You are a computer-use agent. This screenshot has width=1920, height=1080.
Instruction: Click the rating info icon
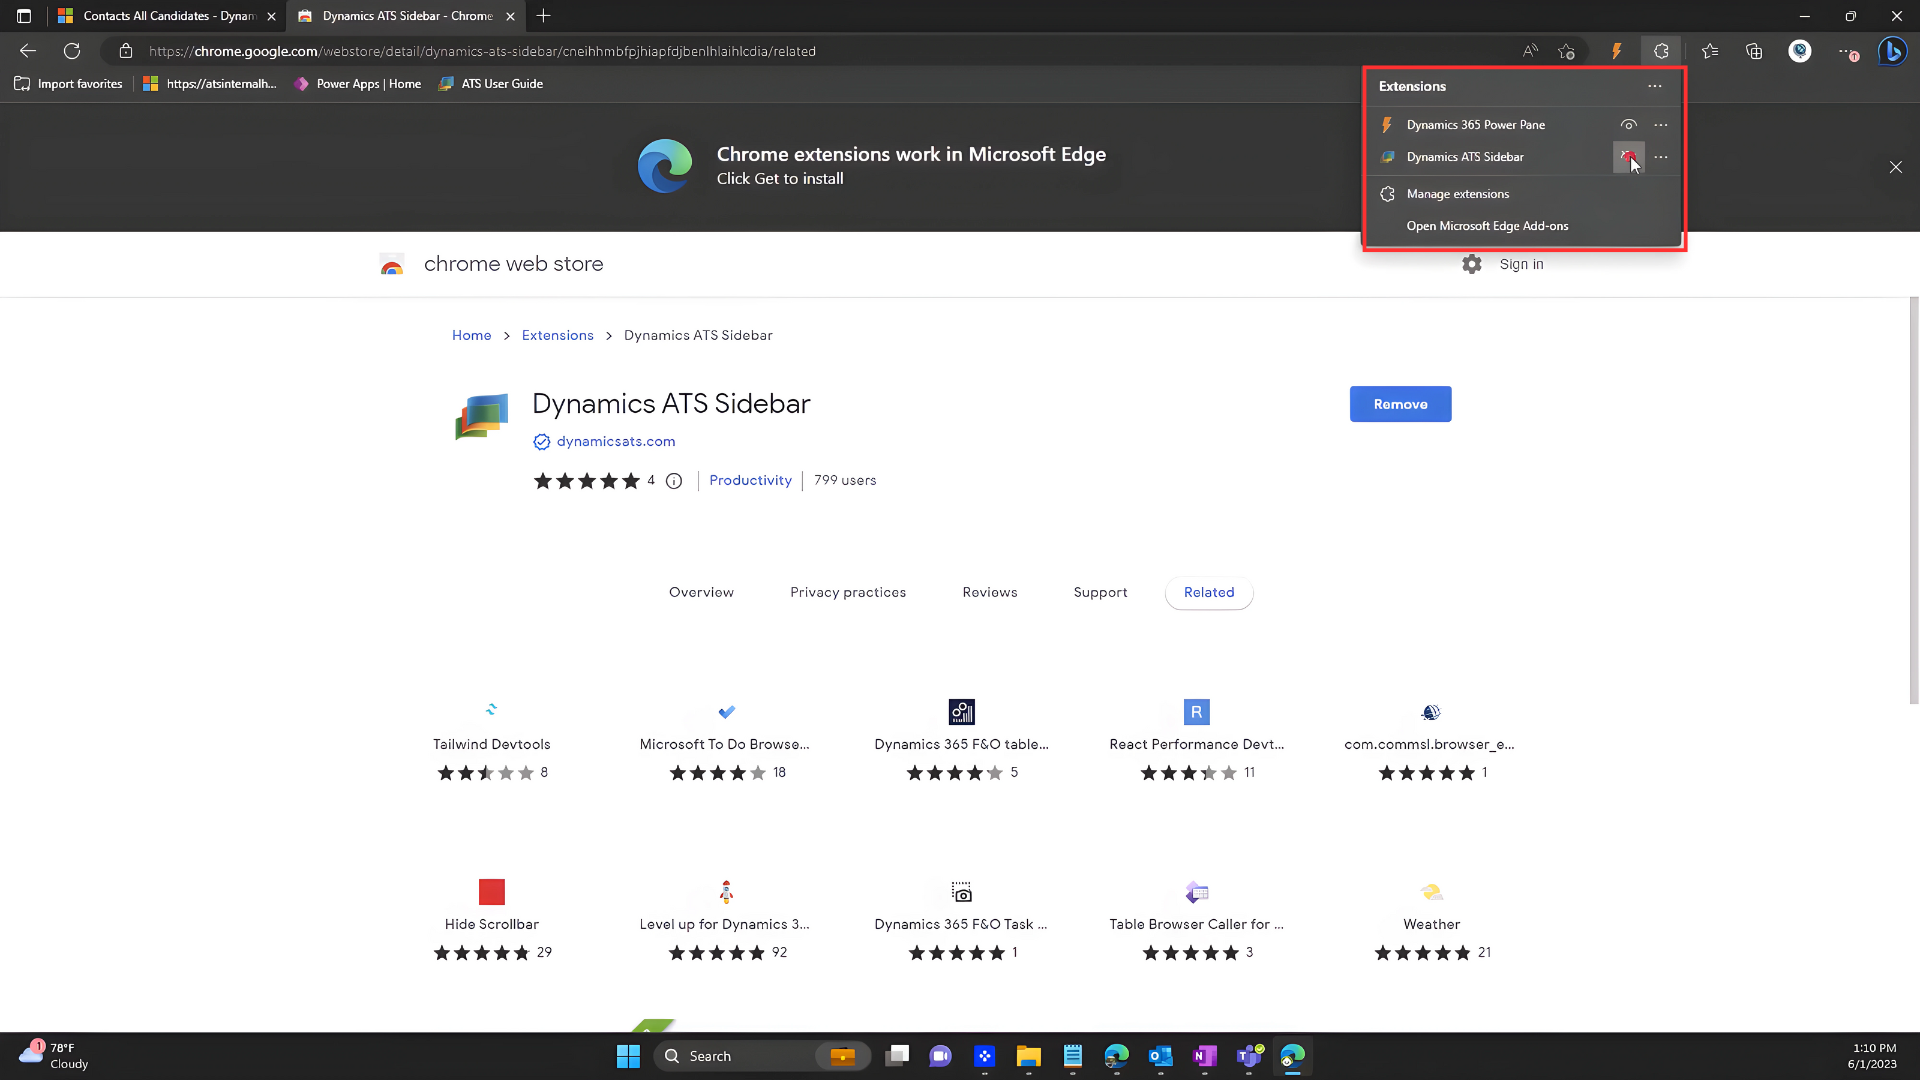(674, 481)
